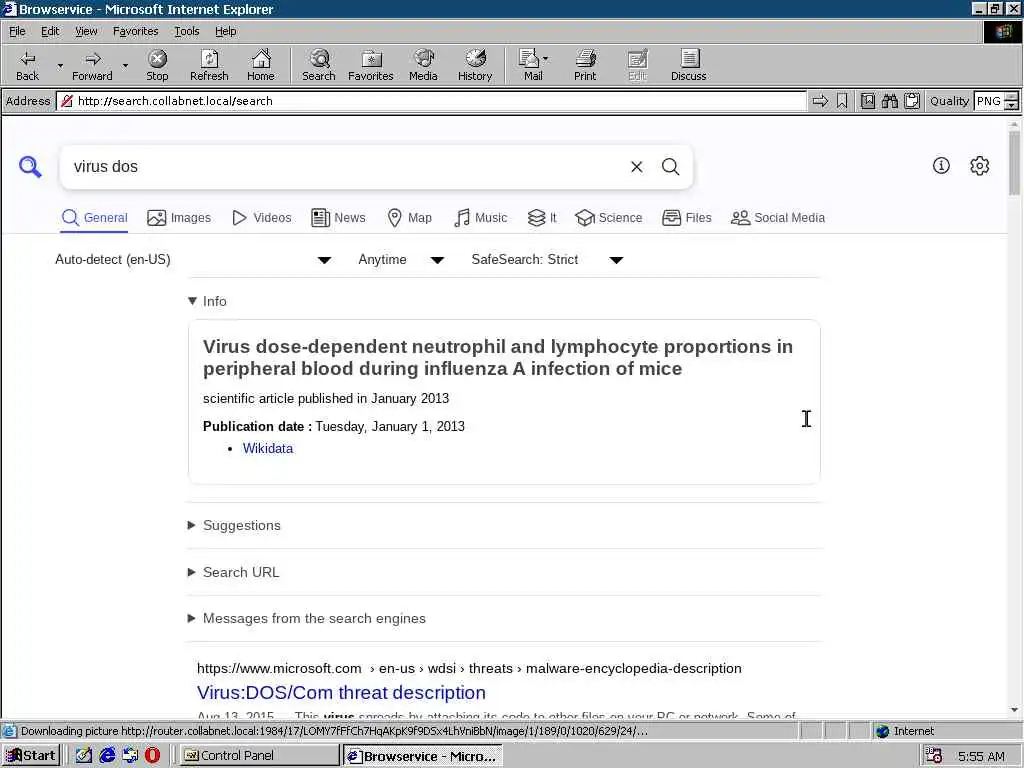Switch to the Map tab
Image resolution: width=1024 pixels, height=768 pixels.
coord(409,218)
